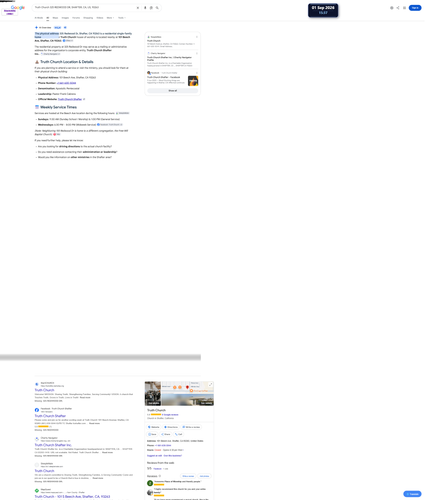The height and width of the screenshot is (500, 427).
Task: Open the AI Mode tab
Action: click(39, 18)
